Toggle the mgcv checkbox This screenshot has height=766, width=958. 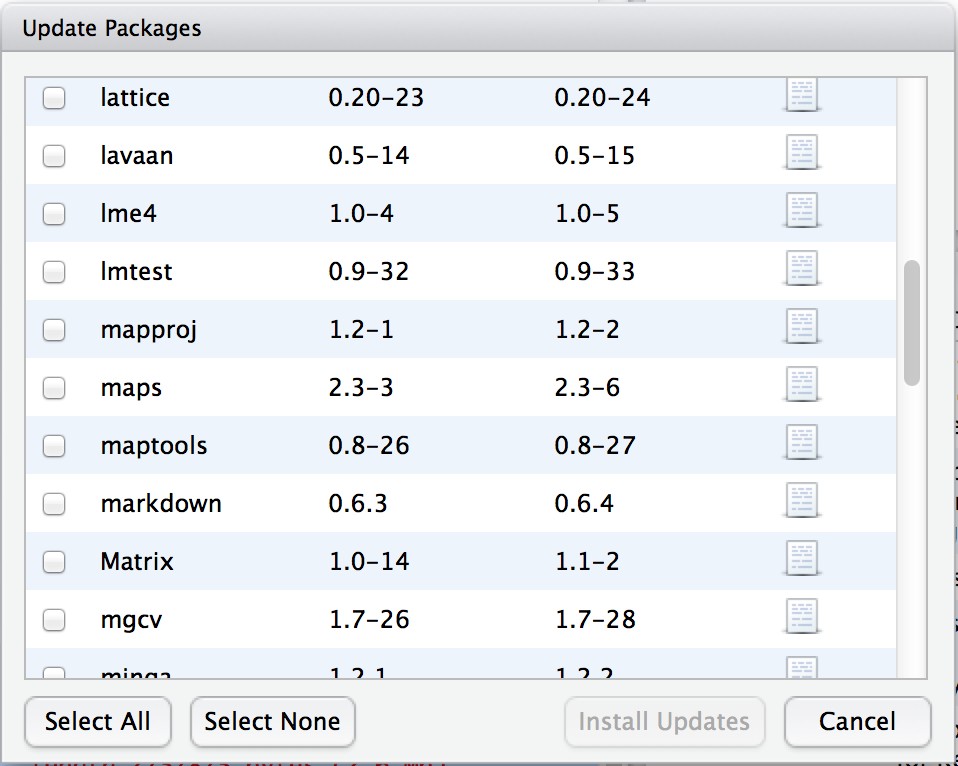[54, 620]
